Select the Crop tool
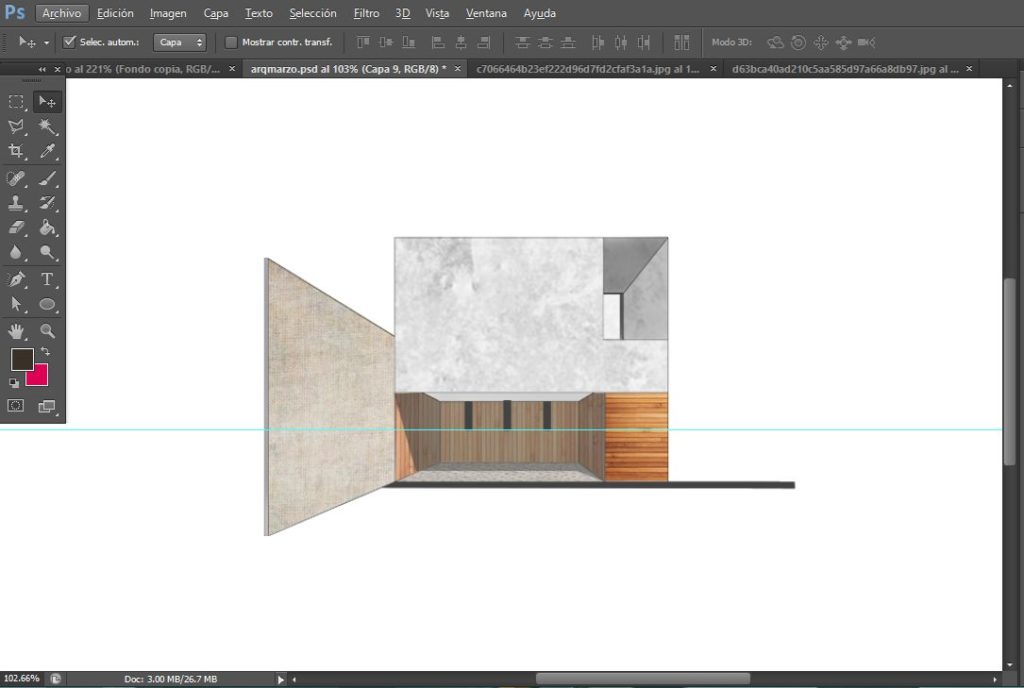 point(16,151)
